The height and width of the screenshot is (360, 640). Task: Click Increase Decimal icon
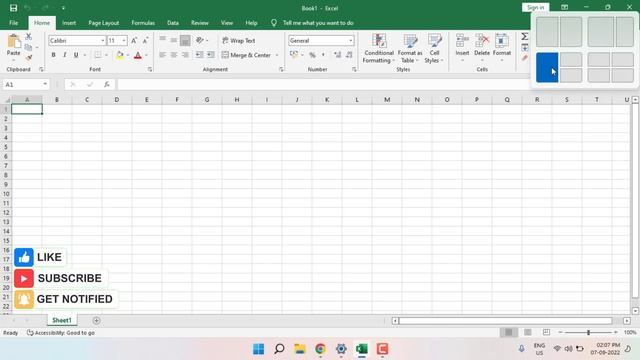(337, 55)
